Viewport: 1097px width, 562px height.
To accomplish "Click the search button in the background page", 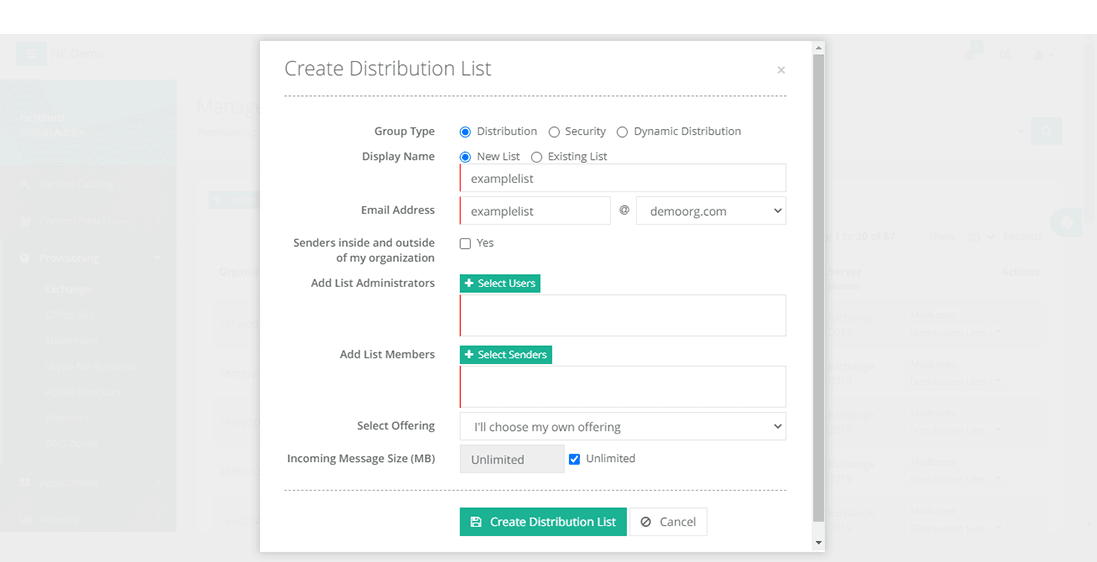I will [1047, 131].
